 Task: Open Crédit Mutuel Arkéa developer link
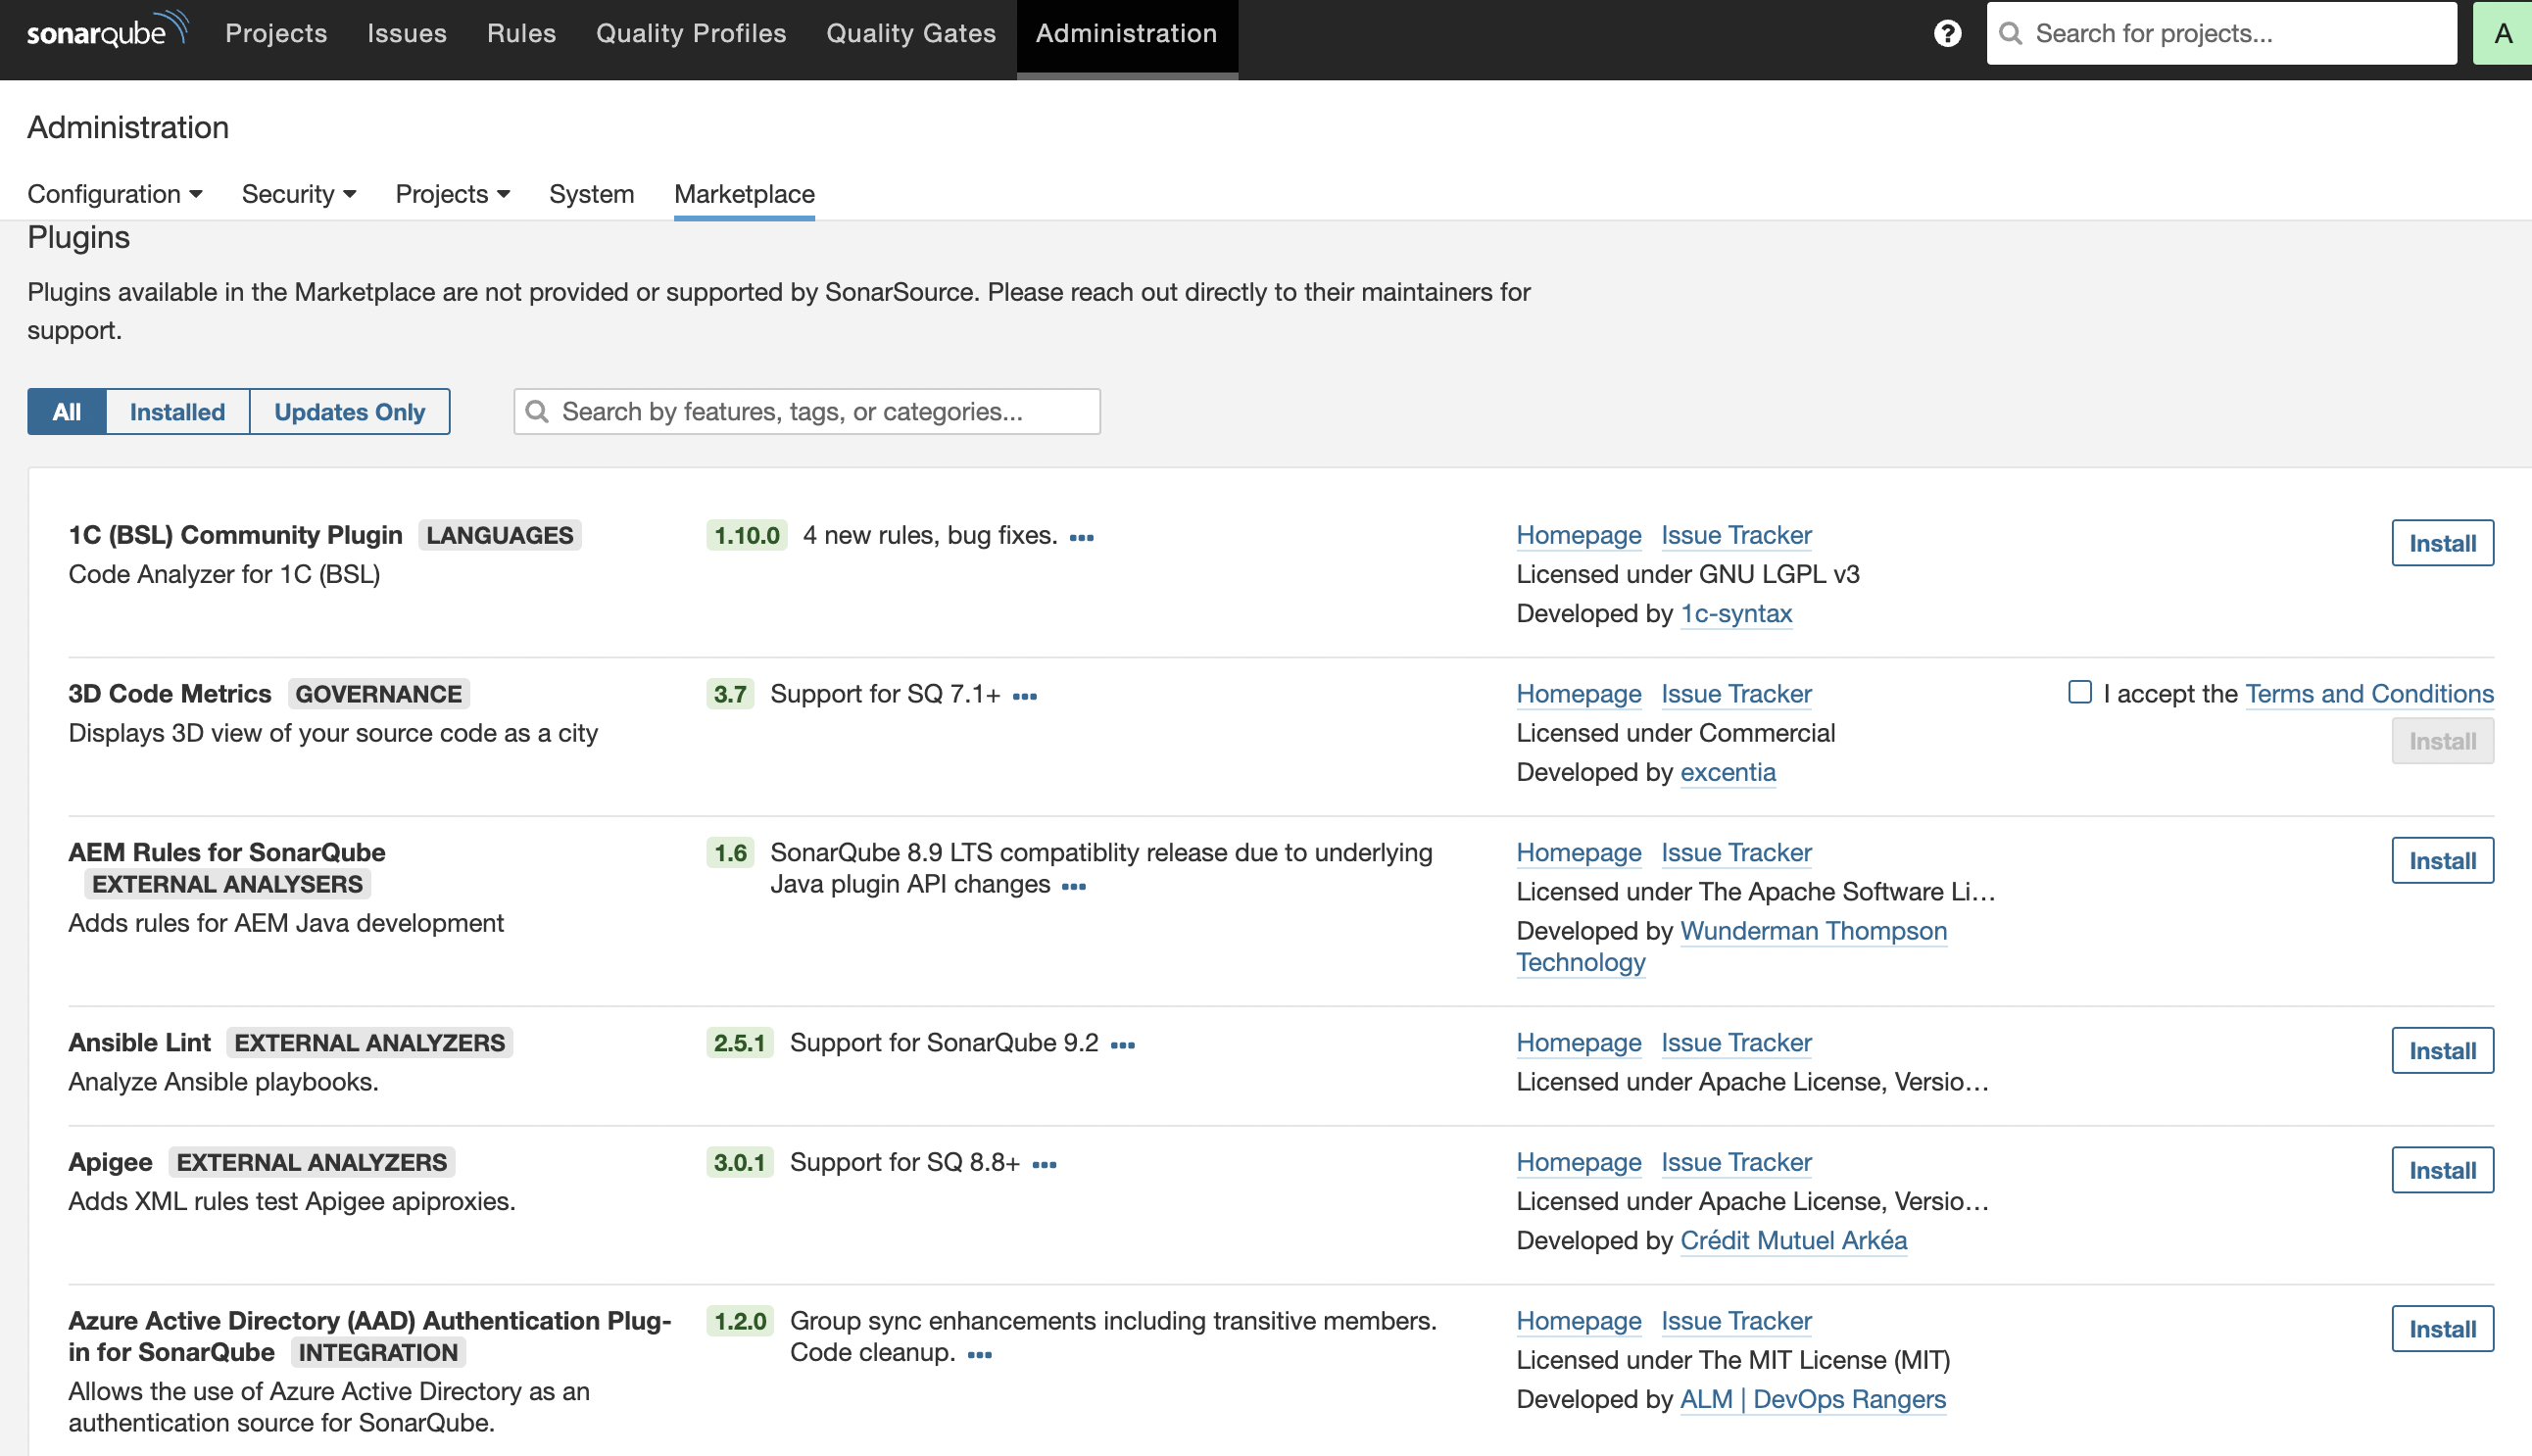1793,1240
